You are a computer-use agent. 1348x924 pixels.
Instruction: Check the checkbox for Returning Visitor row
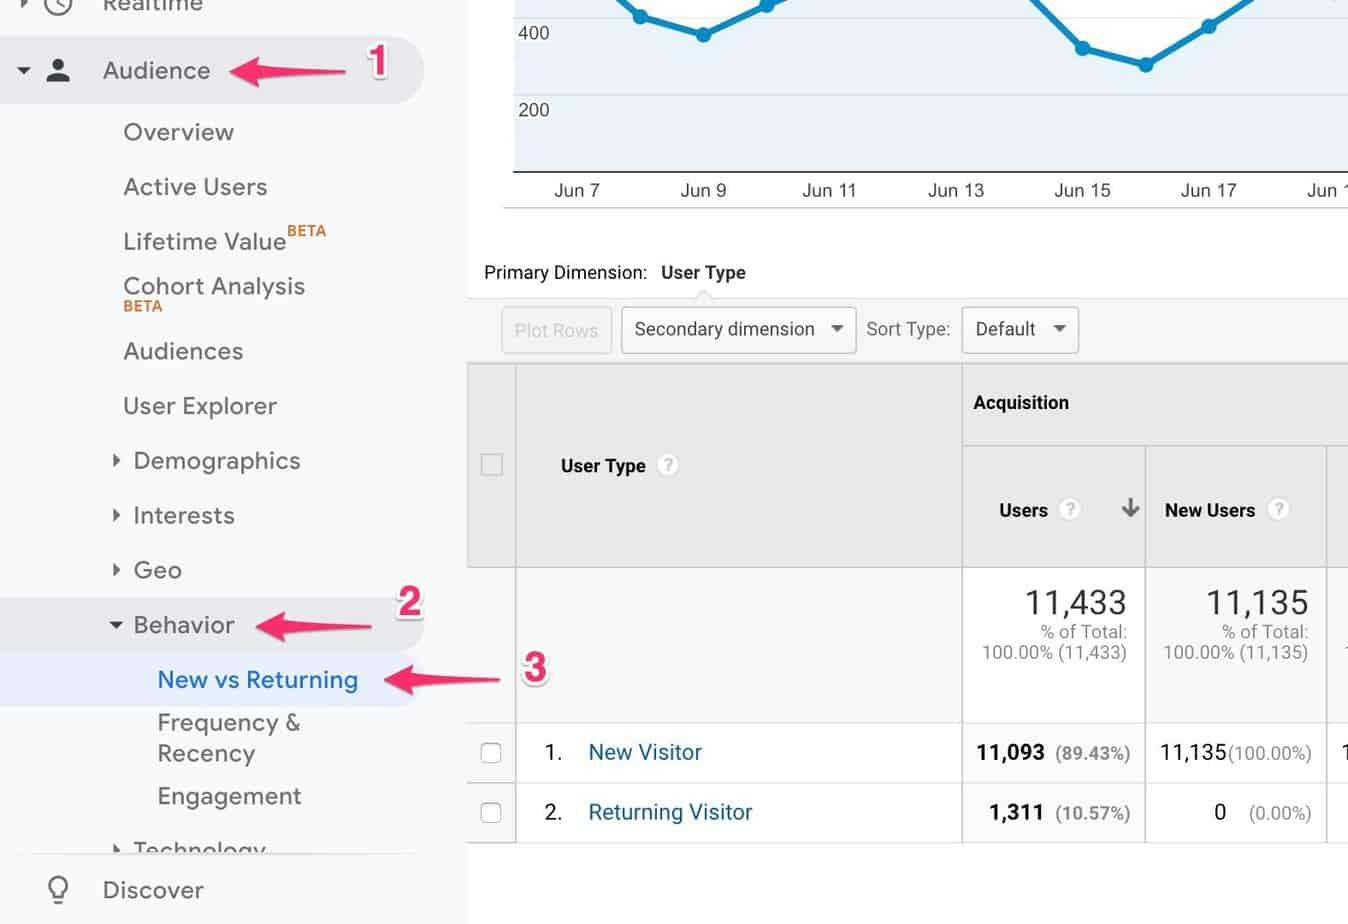click(x=490, y=812)
